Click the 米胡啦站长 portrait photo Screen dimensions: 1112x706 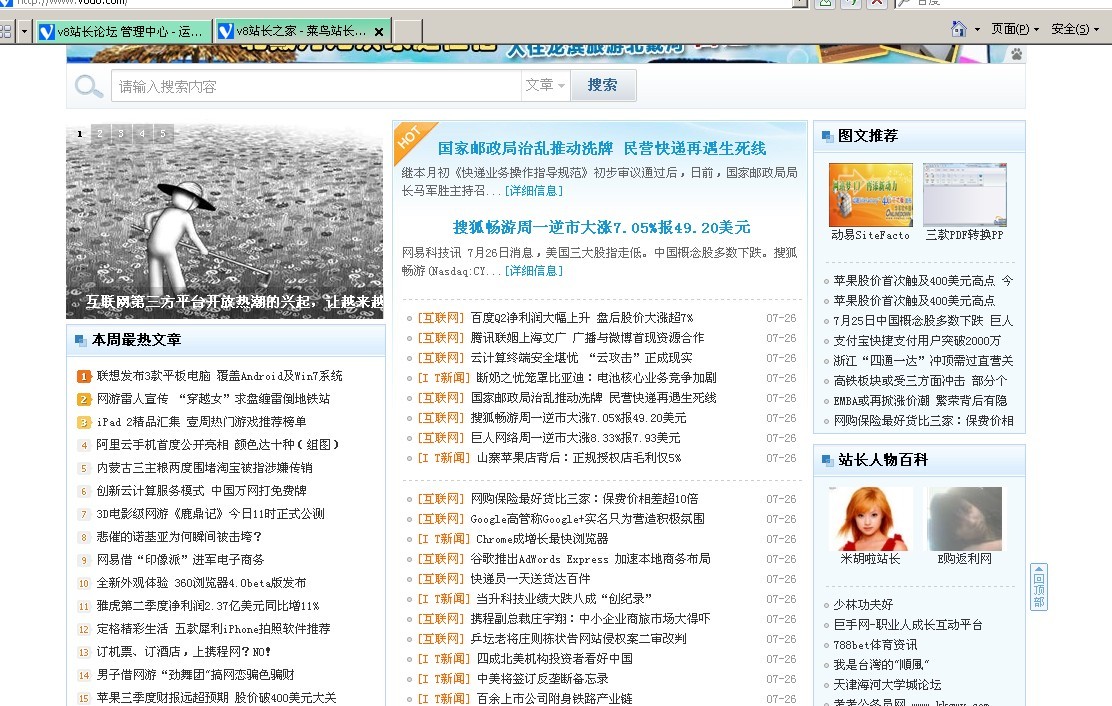tap(870, 518)
